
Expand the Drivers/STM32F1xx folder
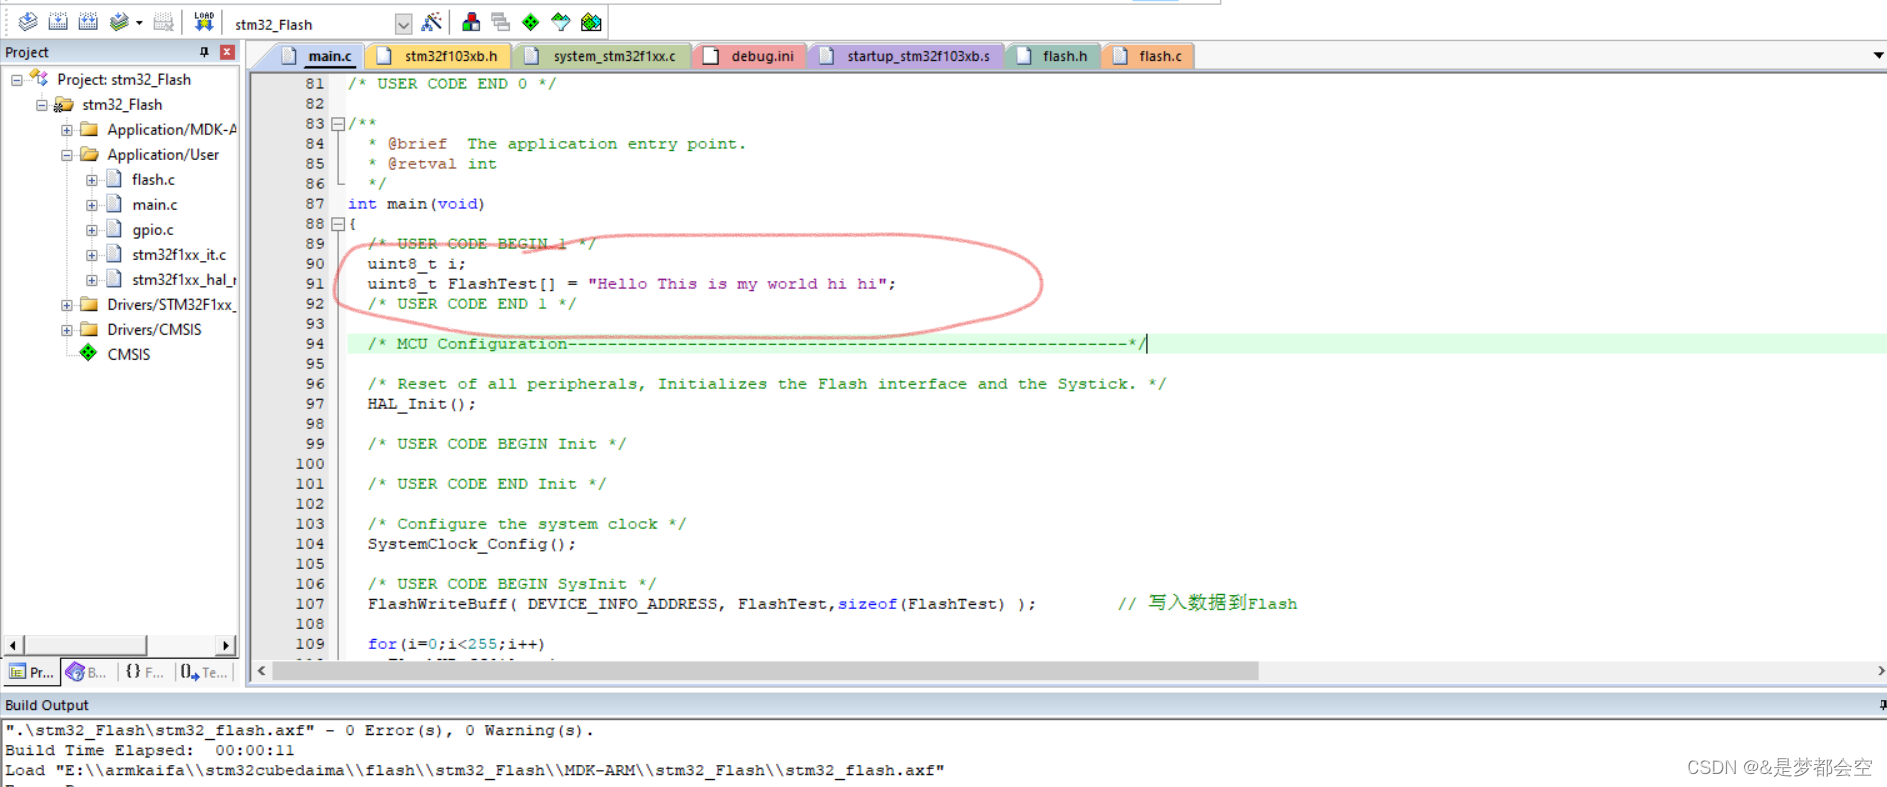[66, 304]
